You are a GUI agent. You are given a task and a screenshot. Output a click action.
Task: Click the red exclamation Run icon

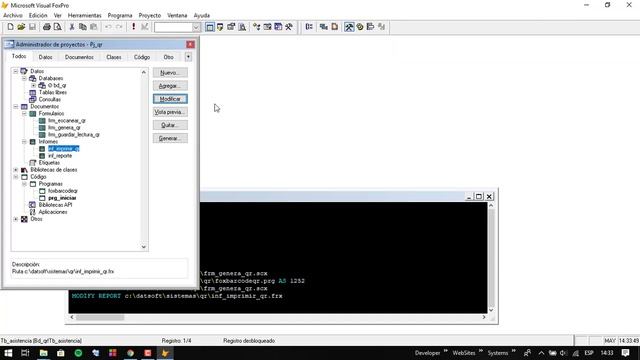click(133, 27)
